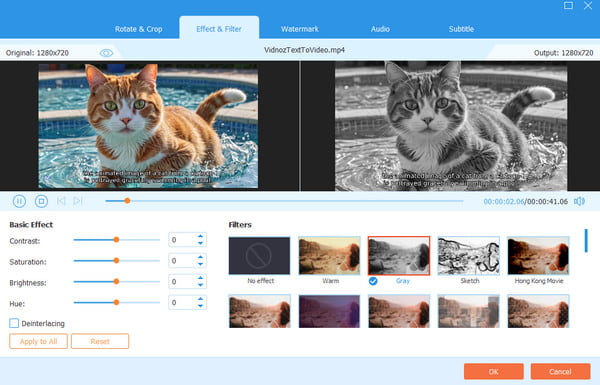Open the Effect & Filter tab
Screen dimensions: 600x385
219,29
